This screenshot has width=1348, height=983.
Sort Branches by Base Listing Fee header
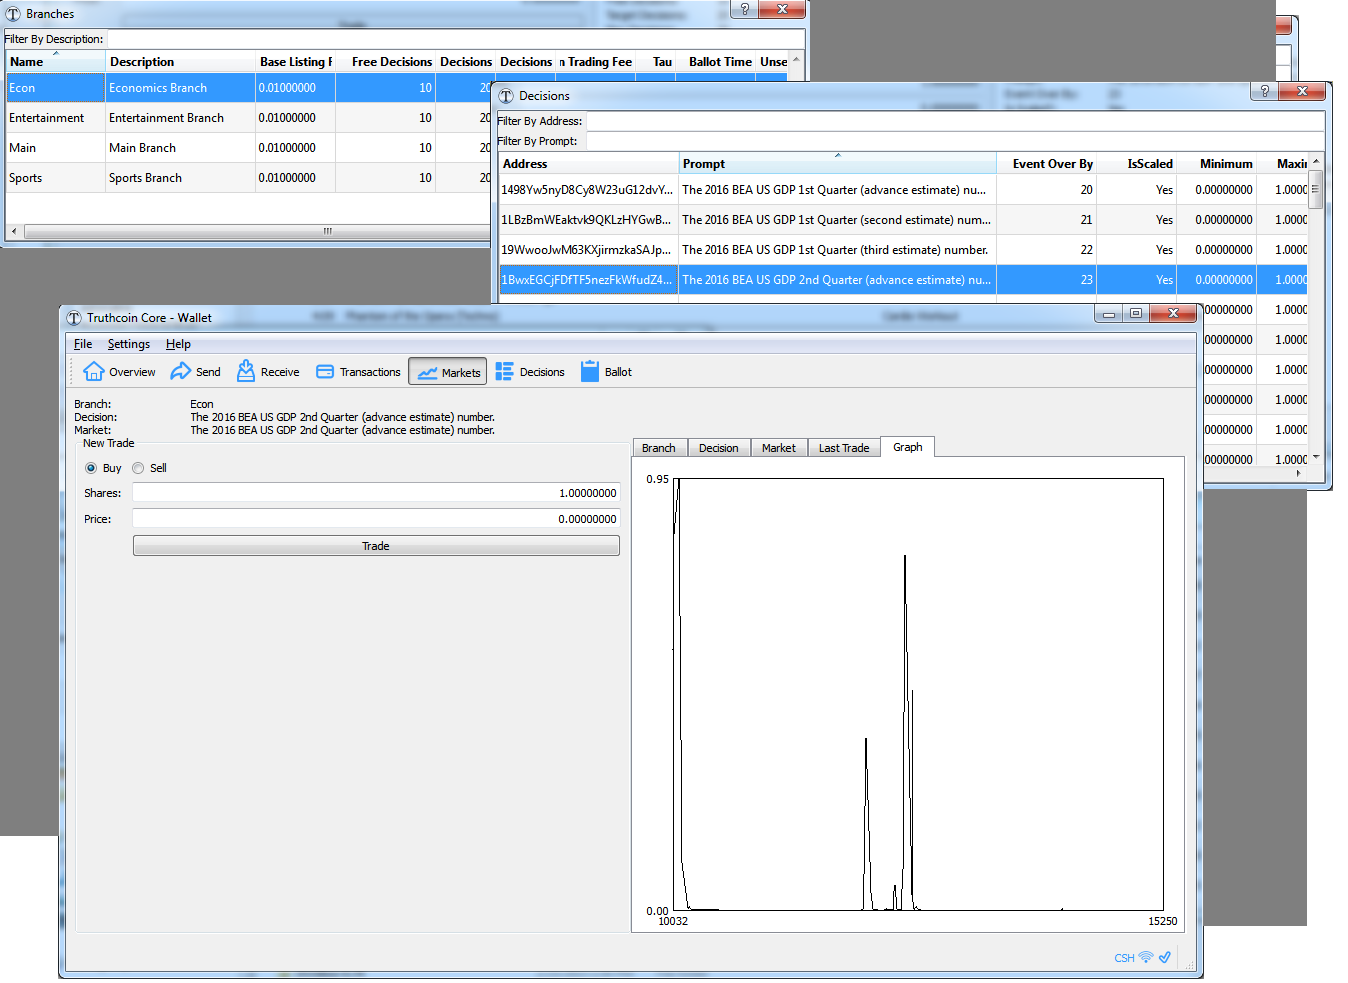(296, 62)
